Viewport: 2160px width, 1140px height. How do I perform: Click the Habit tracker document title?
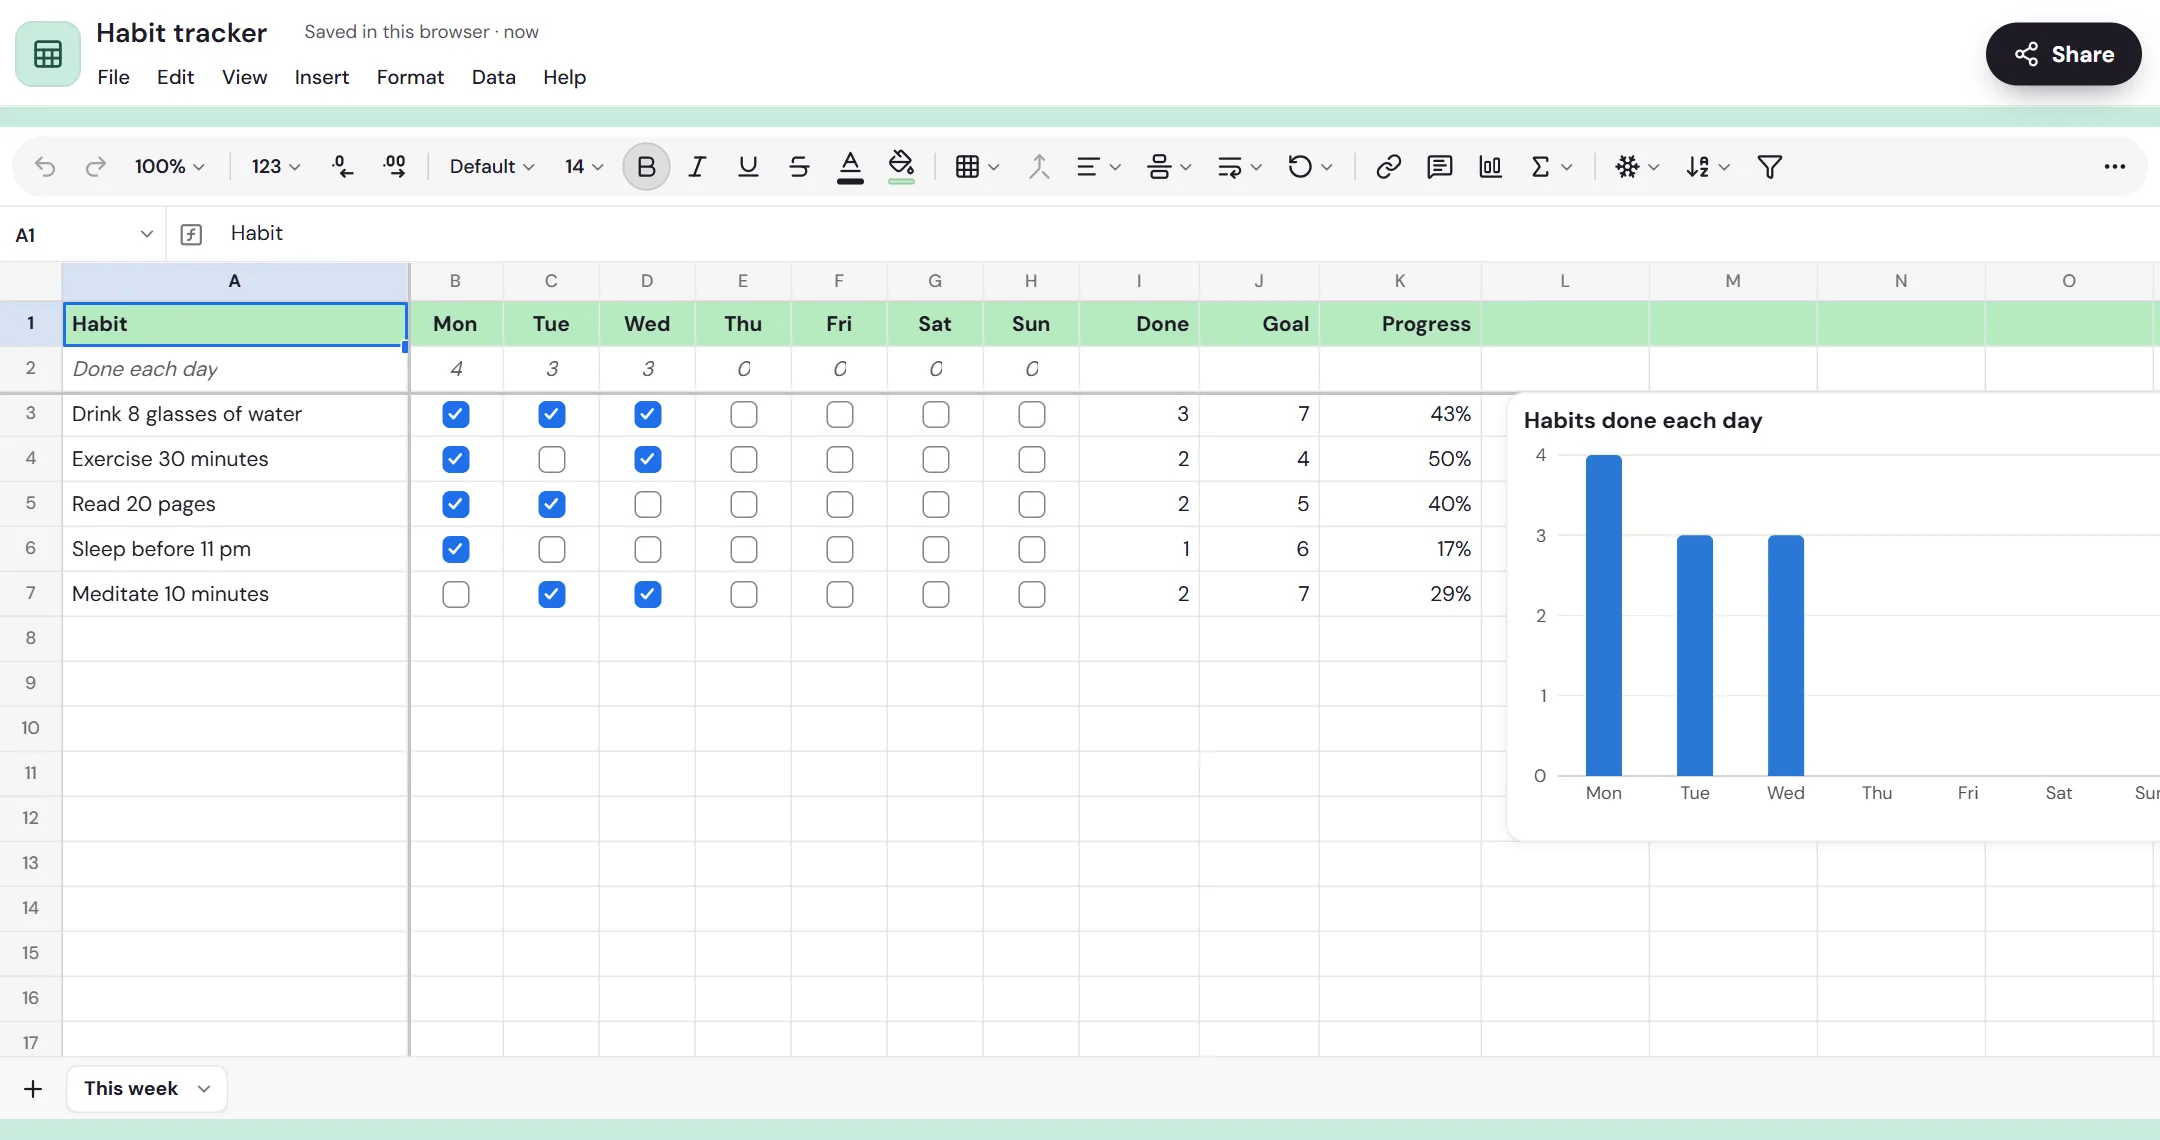pyautogui.click(x=181, y=33)
